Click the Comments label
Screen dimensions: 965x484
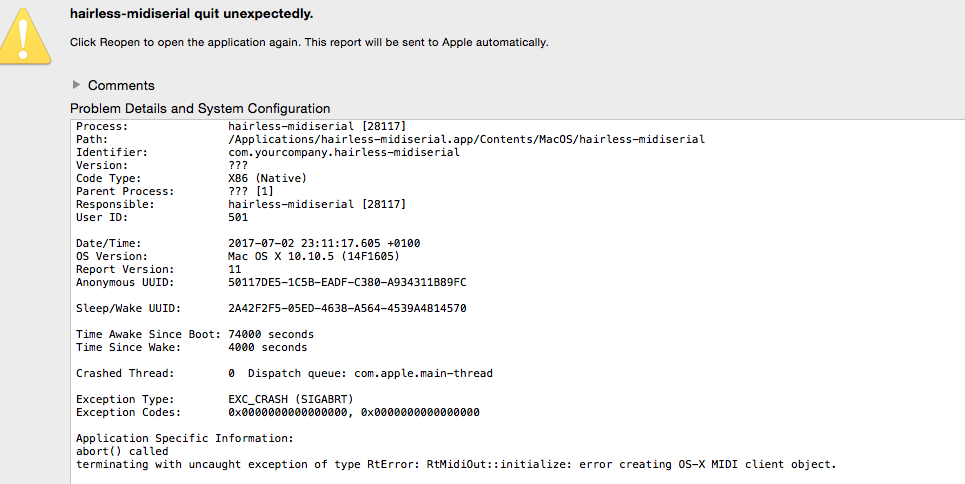tap(121, 85)
